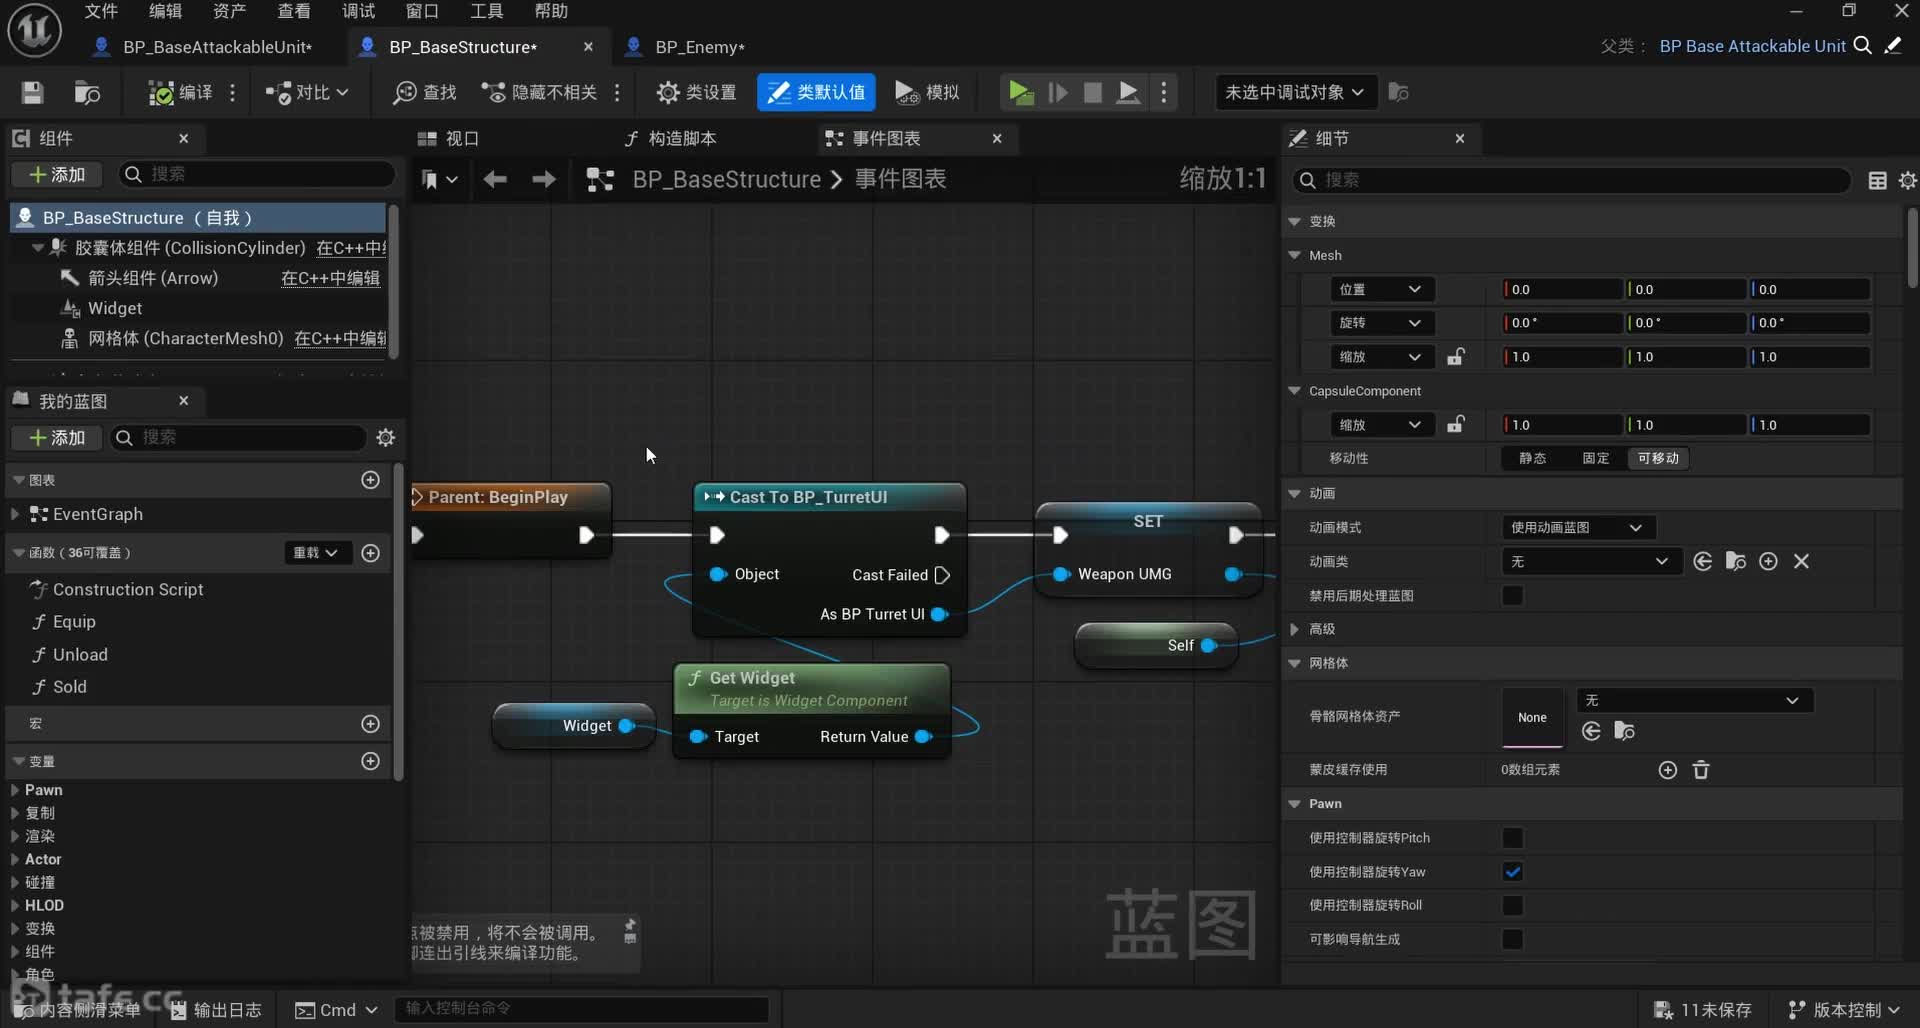Navigate back in graph history
Screen dimensions: 1920x1028
click(495, 179)
